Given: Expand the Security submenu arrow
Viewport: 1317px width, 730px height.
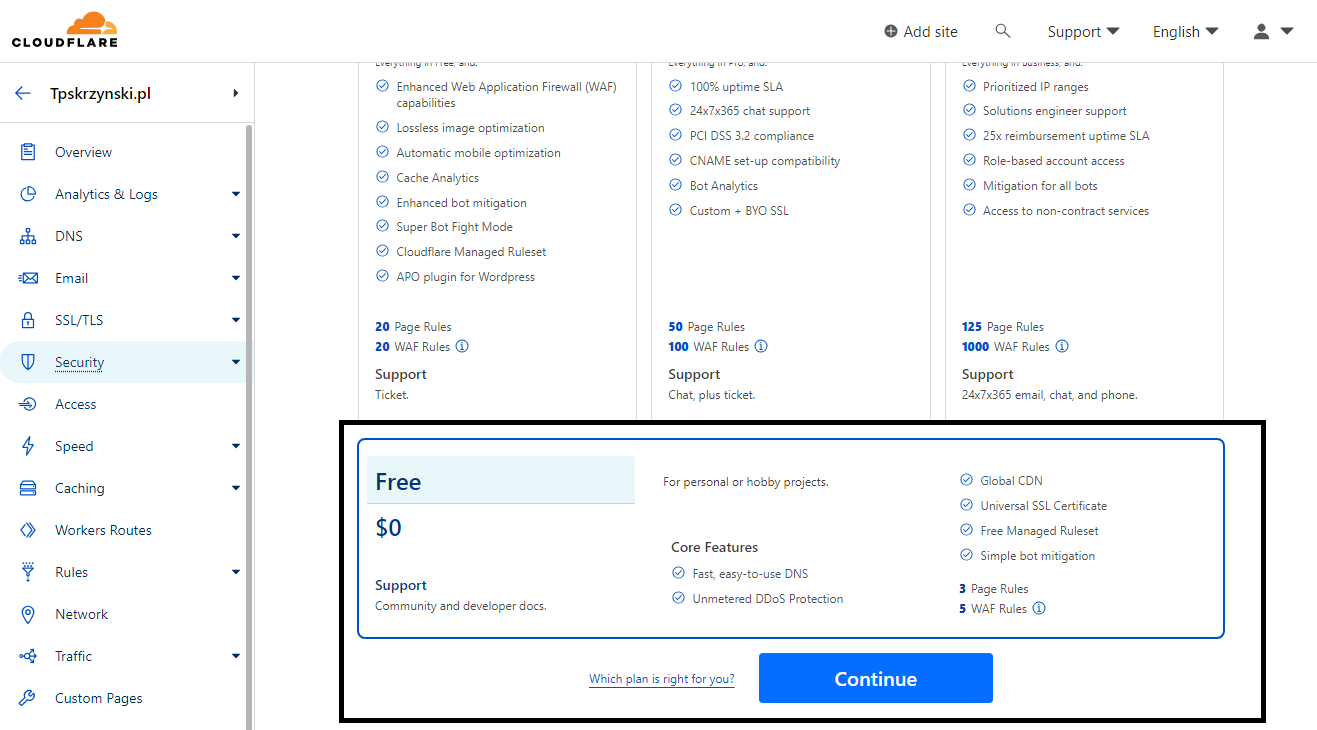Looking at the screenshot, I should pos(236,362).
